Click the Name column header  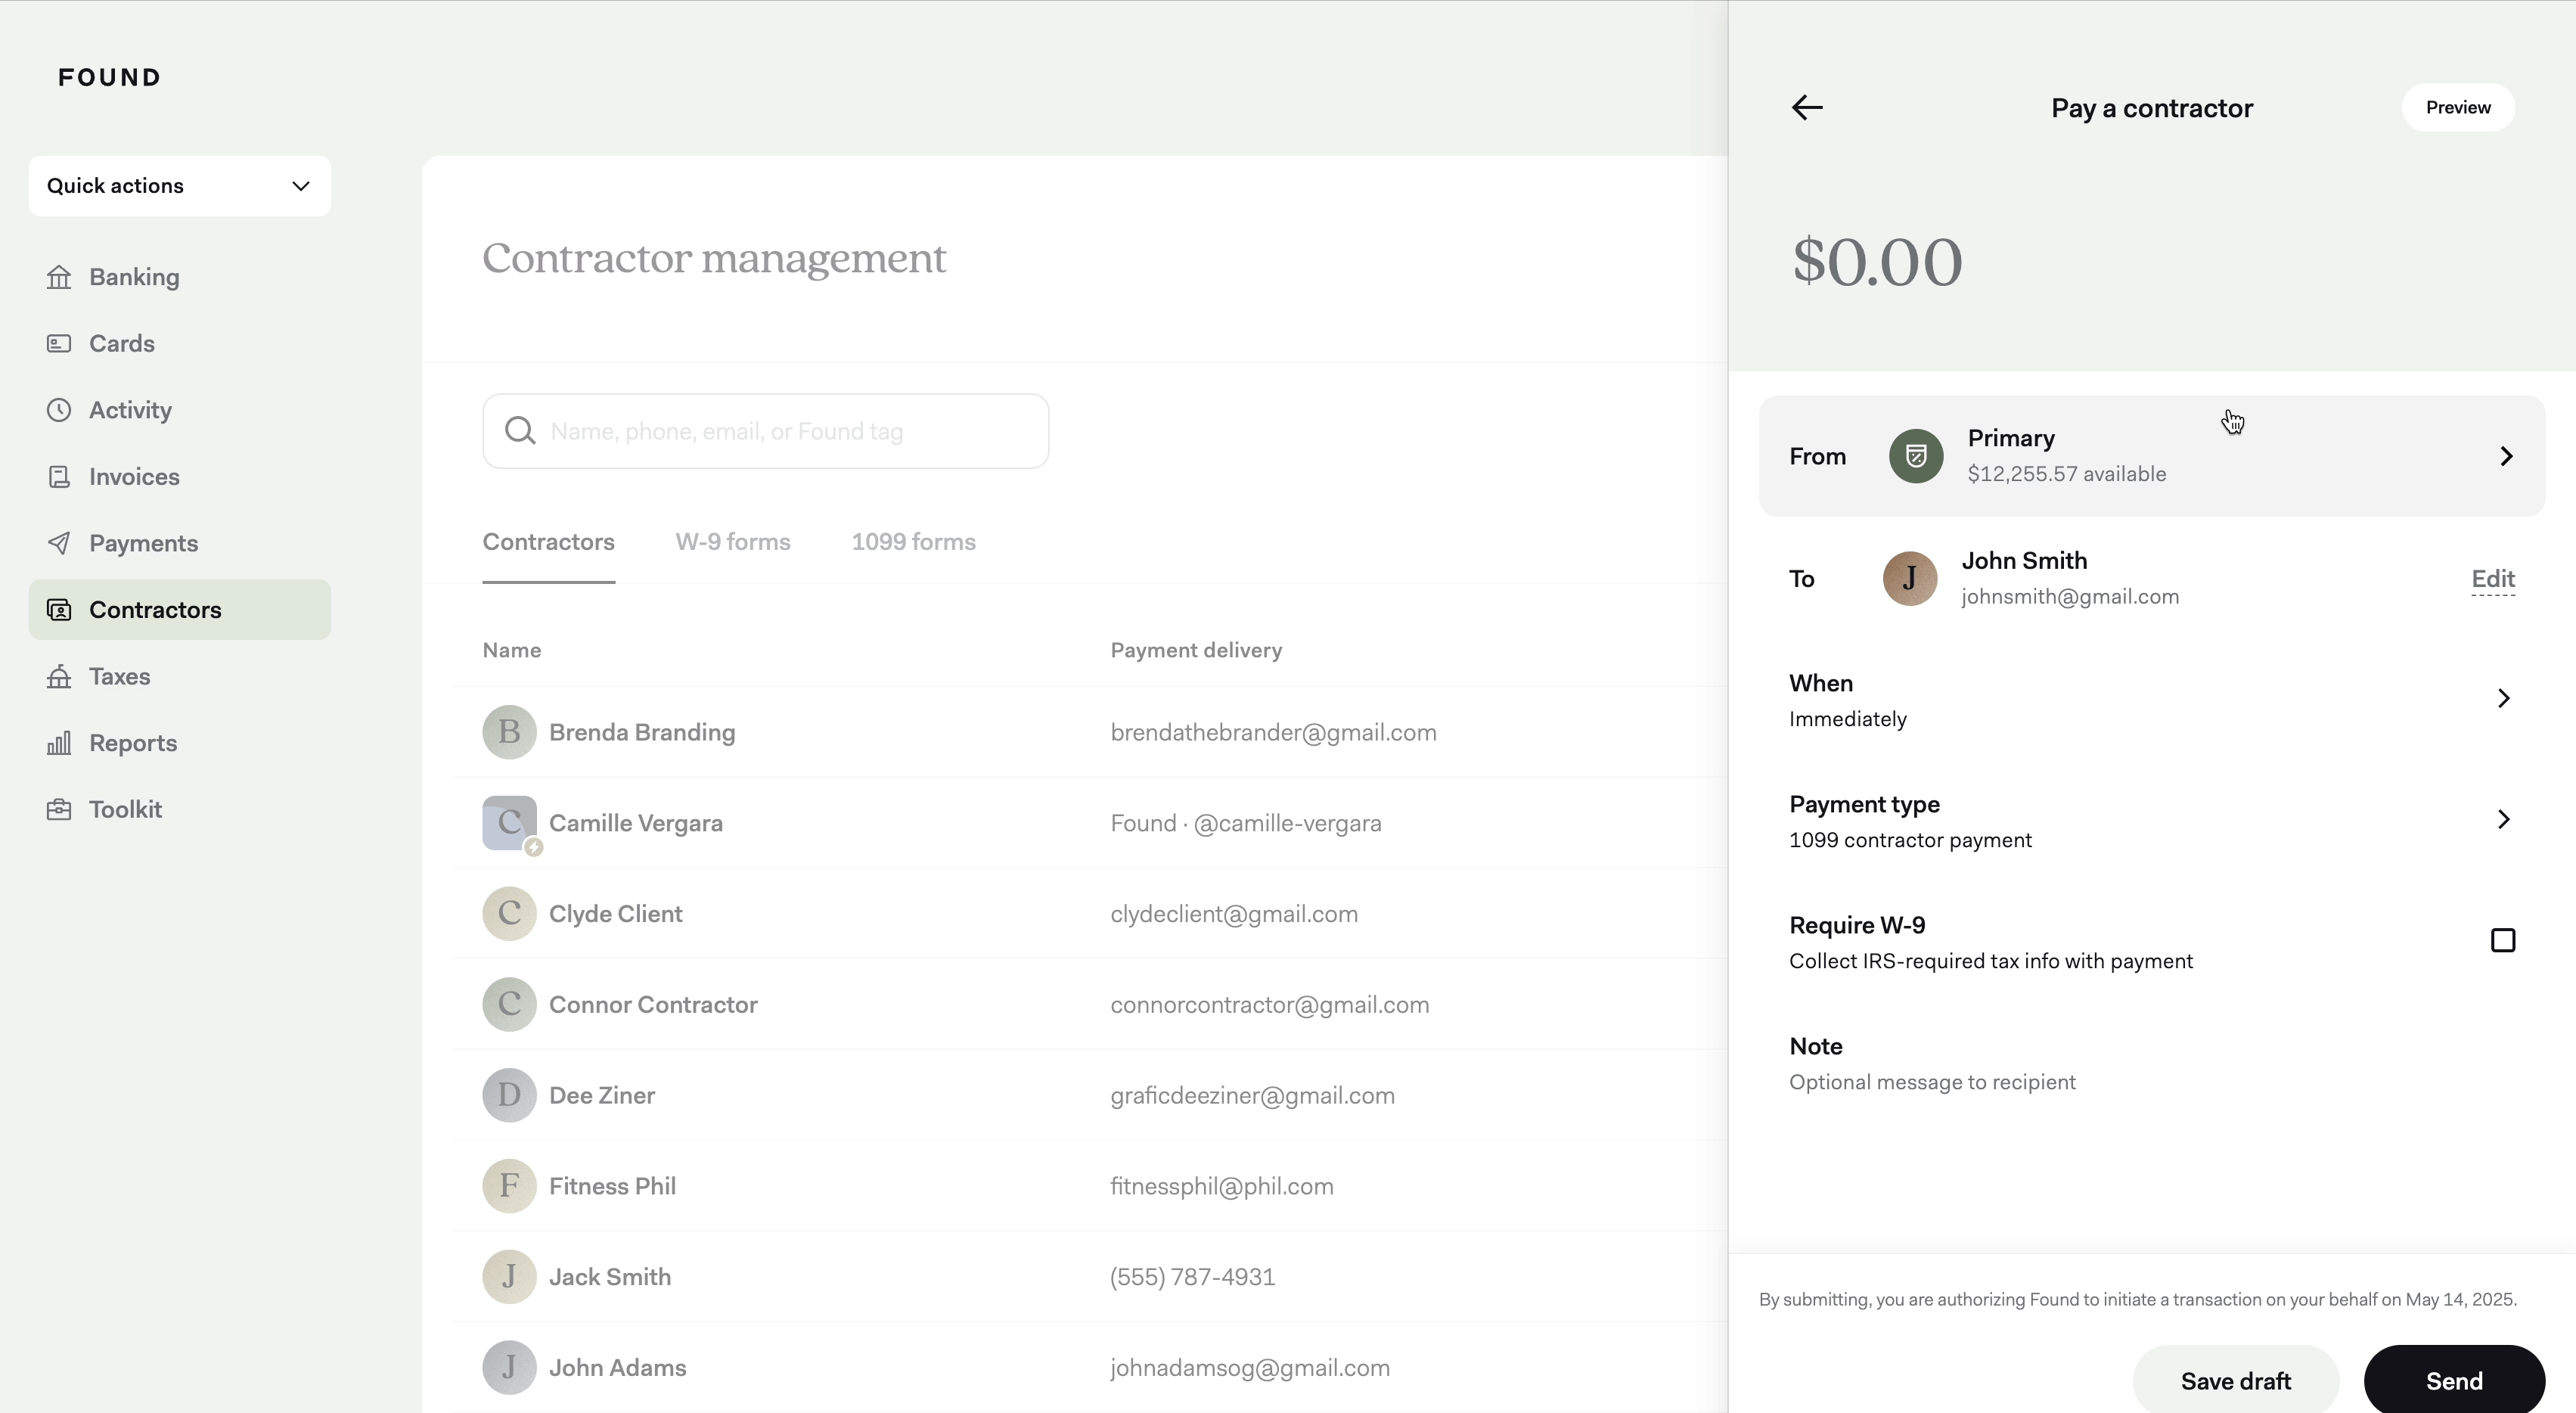[x=511, y=650]
